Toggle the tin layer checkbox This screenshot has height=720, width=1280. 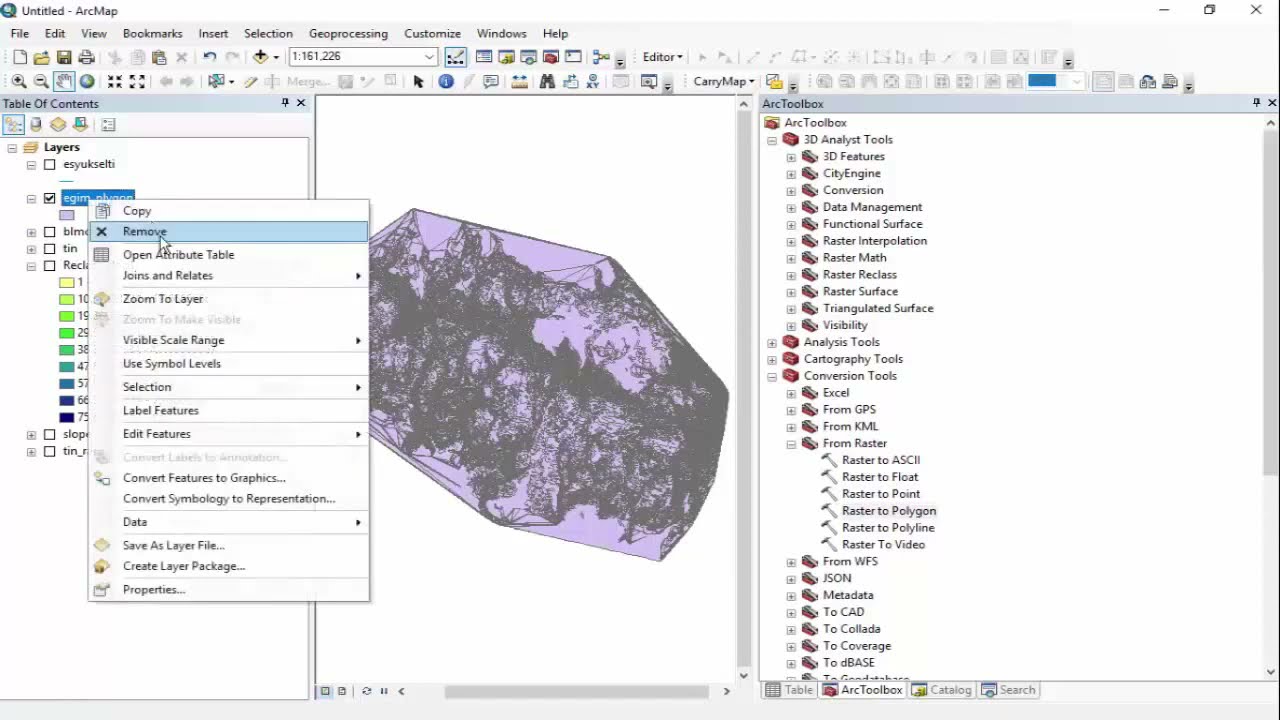coord(49,249)
